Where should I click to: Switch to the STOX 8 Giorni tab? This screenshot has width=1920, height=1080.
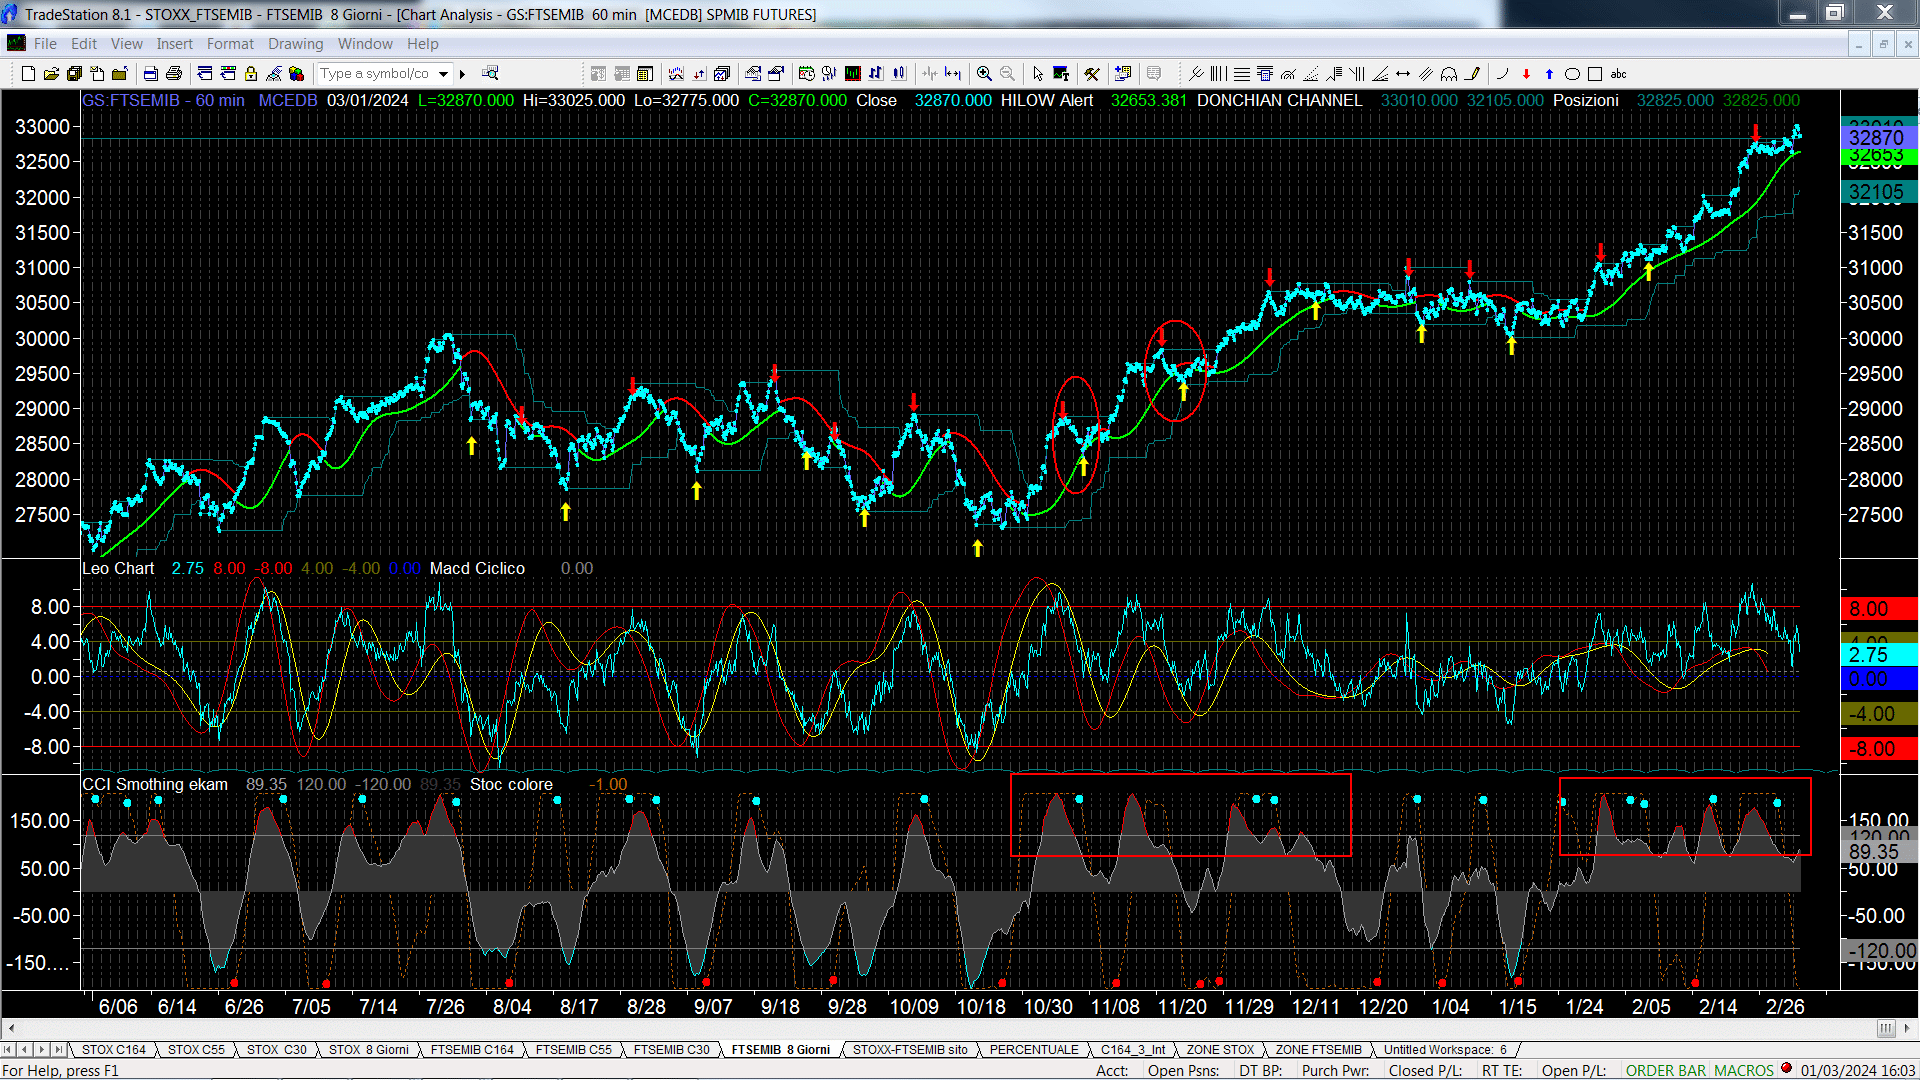pos(368,1049)
